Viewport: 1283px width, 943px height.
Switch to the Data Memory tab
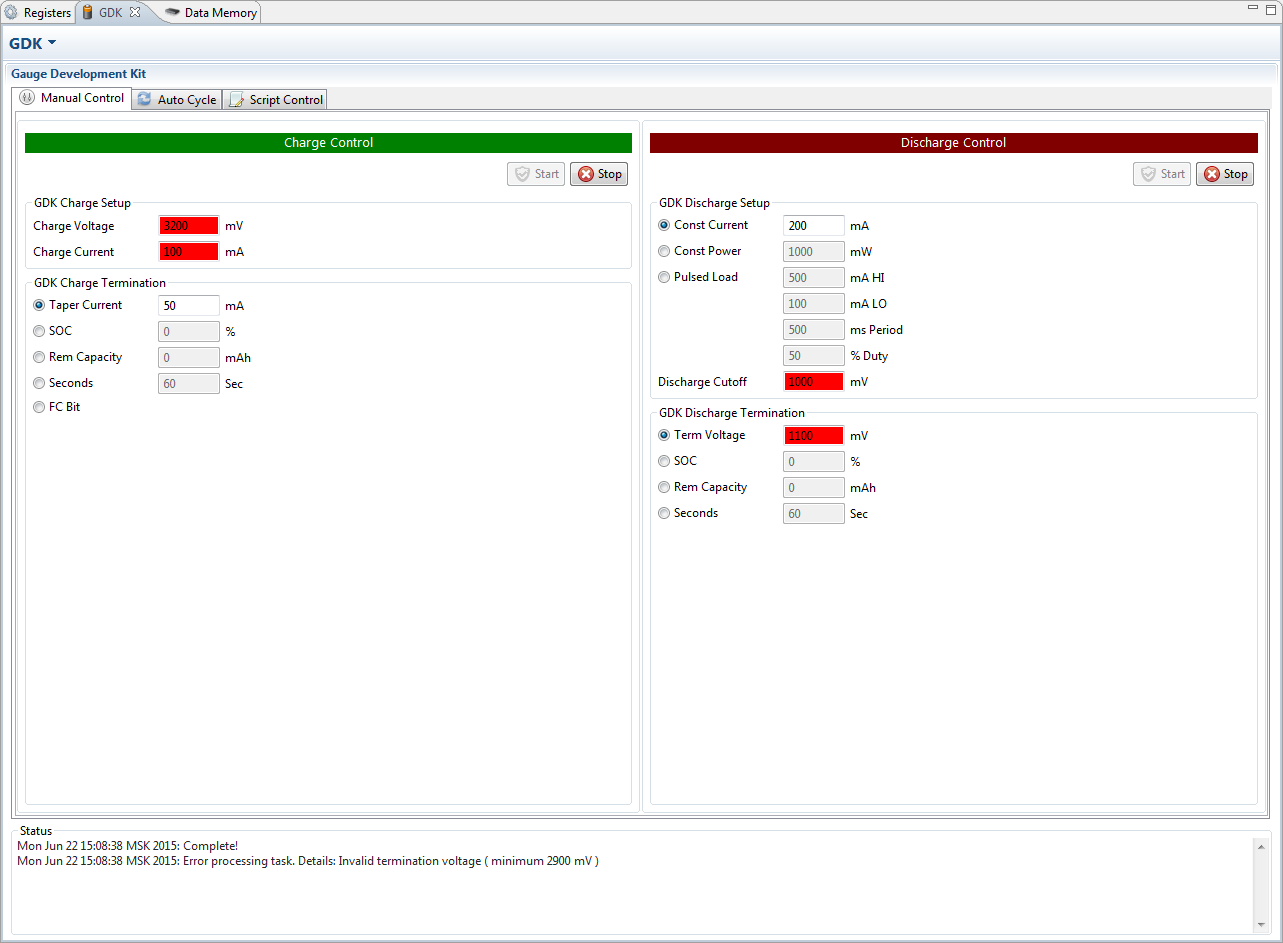(211, 13)
